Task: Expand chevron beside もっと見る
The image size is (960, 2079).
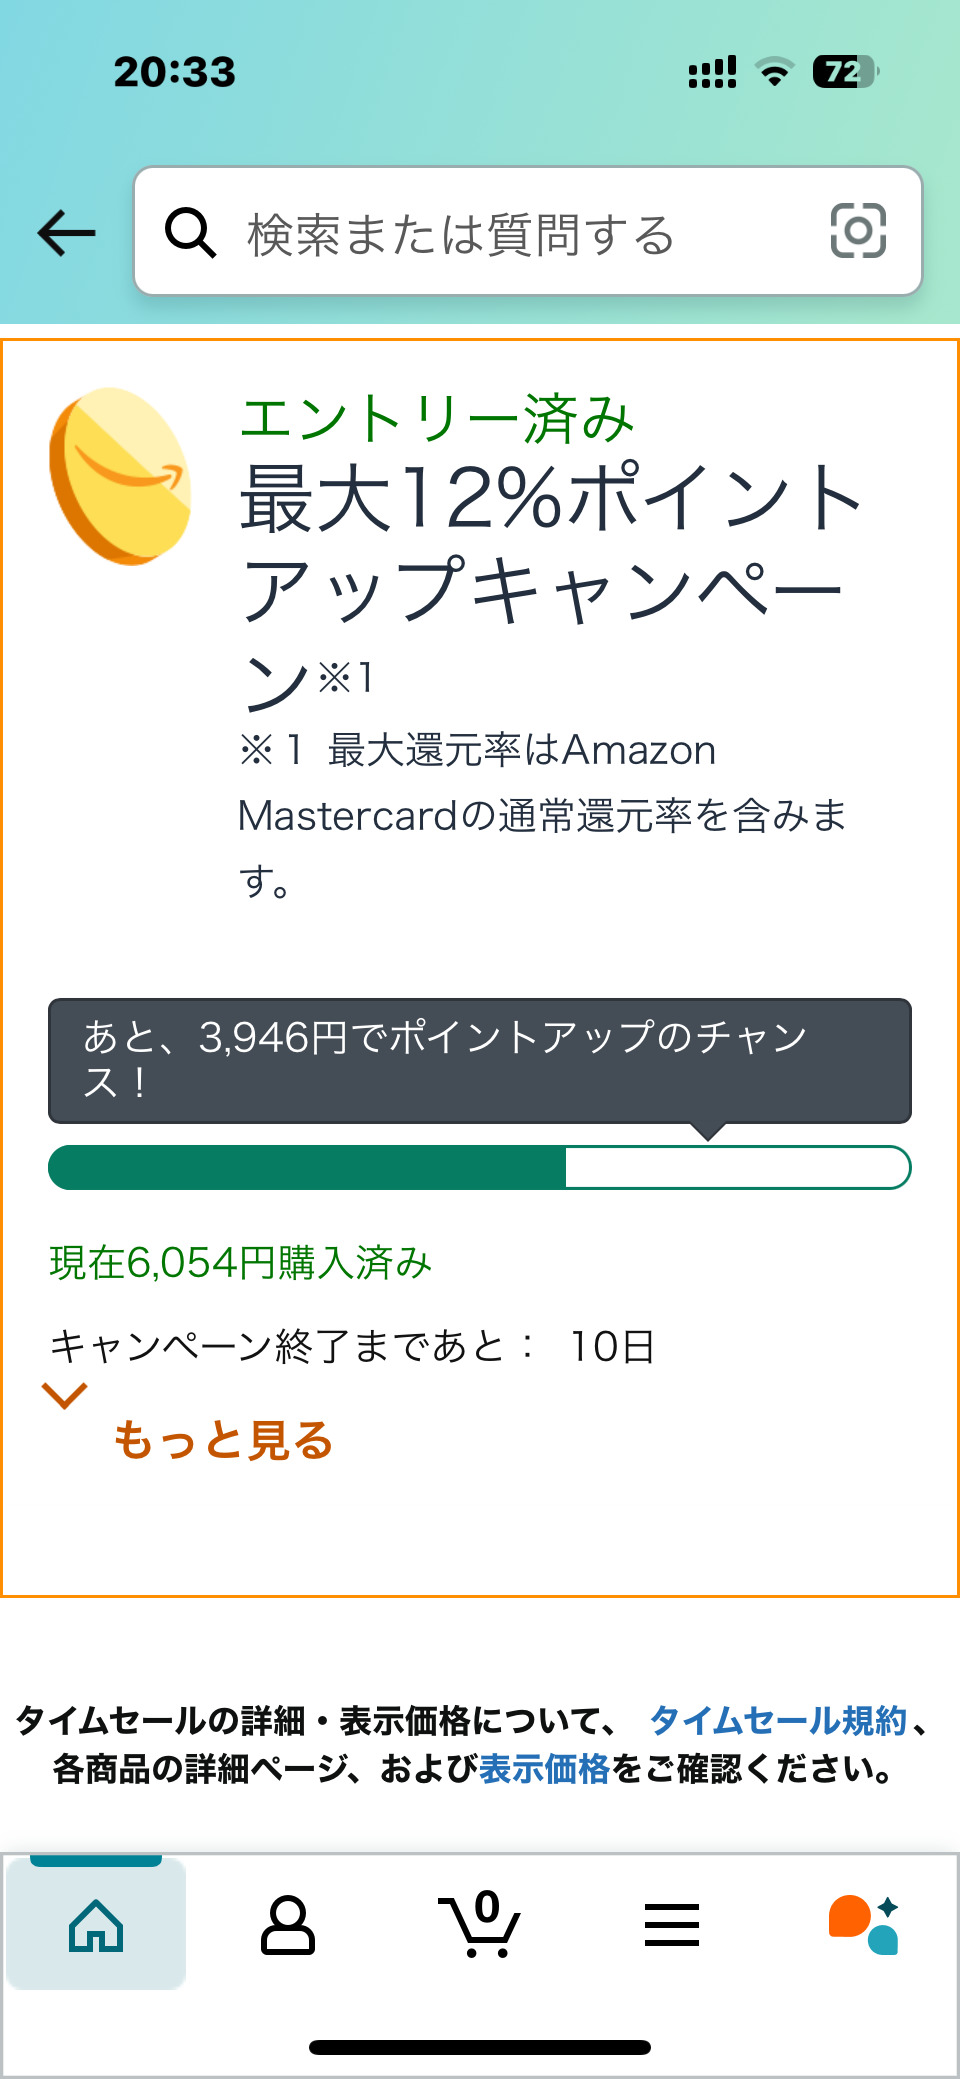Action: (64, 1395)
